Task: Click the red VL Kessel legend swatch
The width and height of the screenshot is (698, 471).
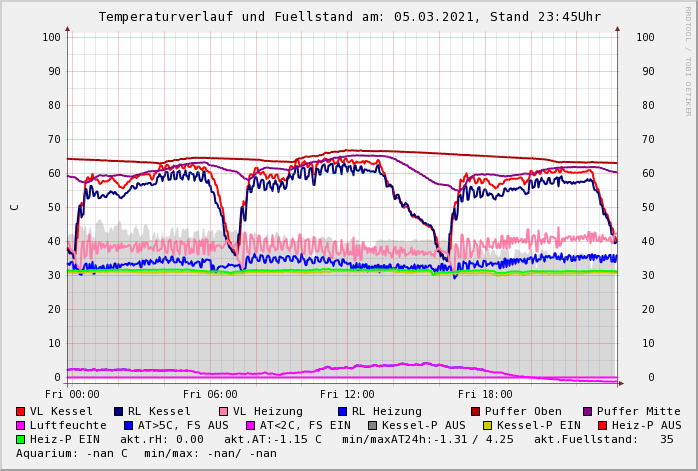Action: click(20, 411)
